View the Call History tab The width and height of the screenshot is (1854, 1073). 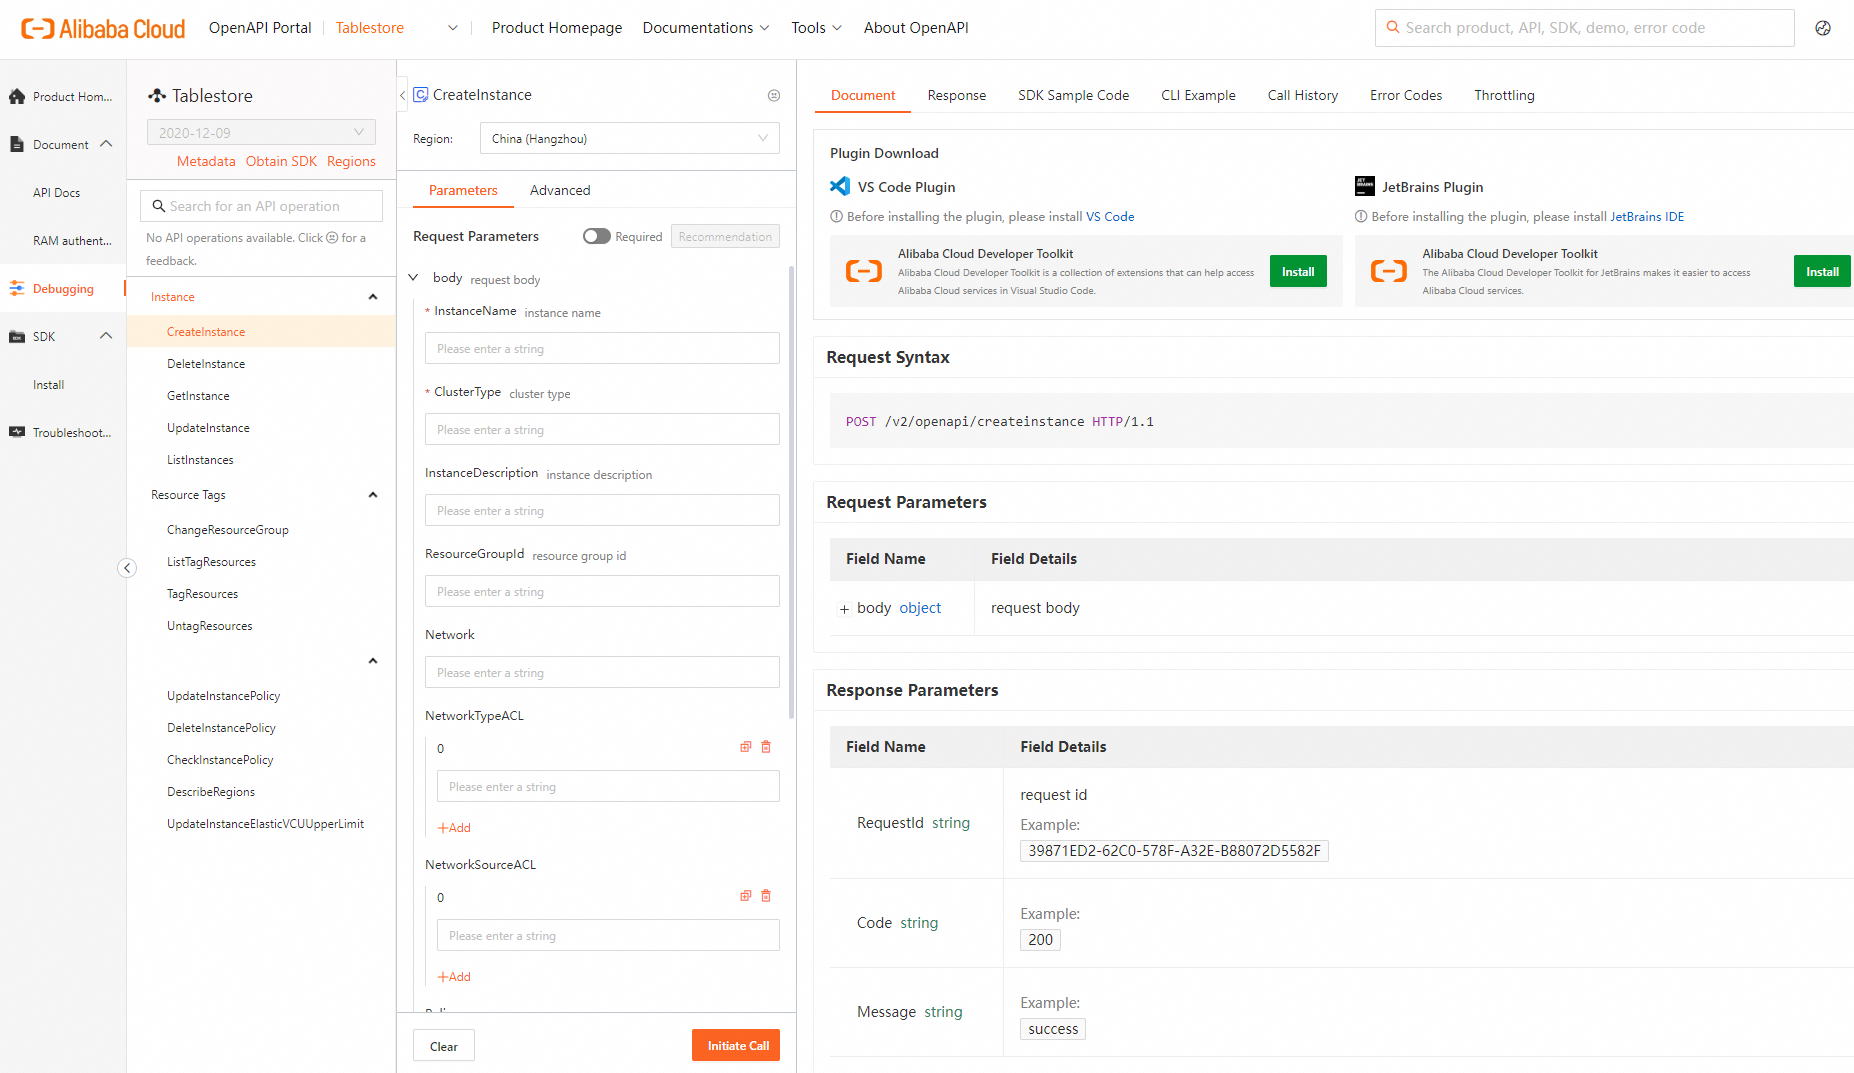click(1303, 95)
